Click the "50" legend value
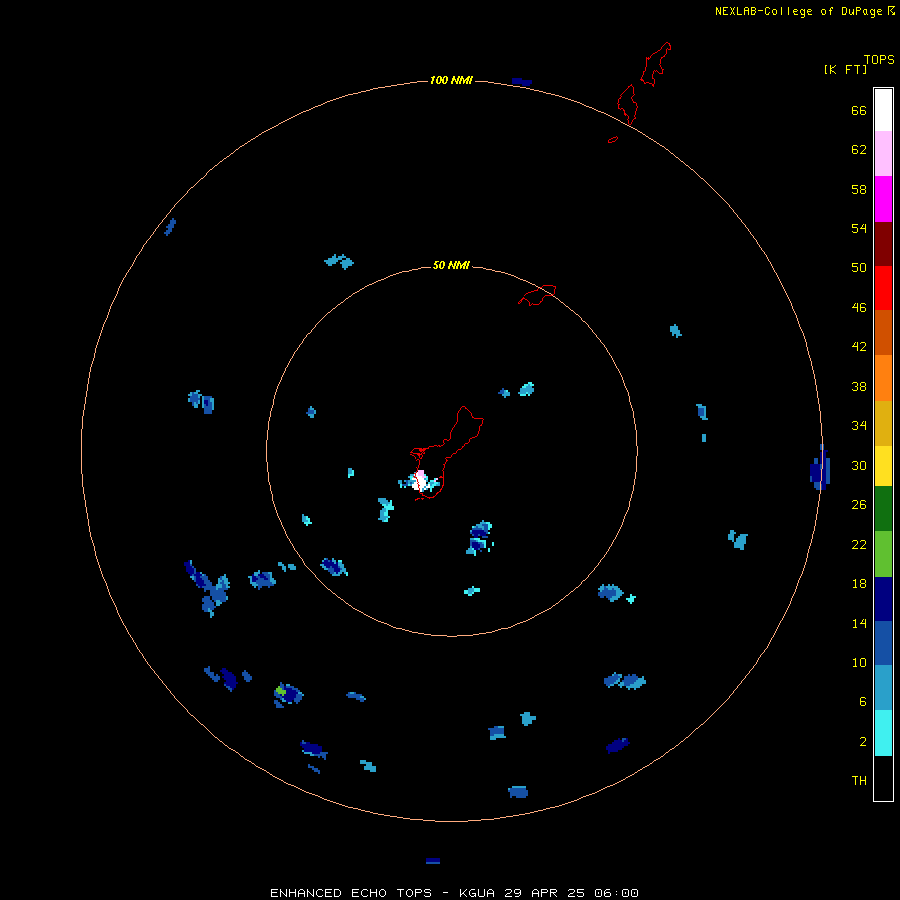Screen dimensions: 900x900 click(859, 267)
